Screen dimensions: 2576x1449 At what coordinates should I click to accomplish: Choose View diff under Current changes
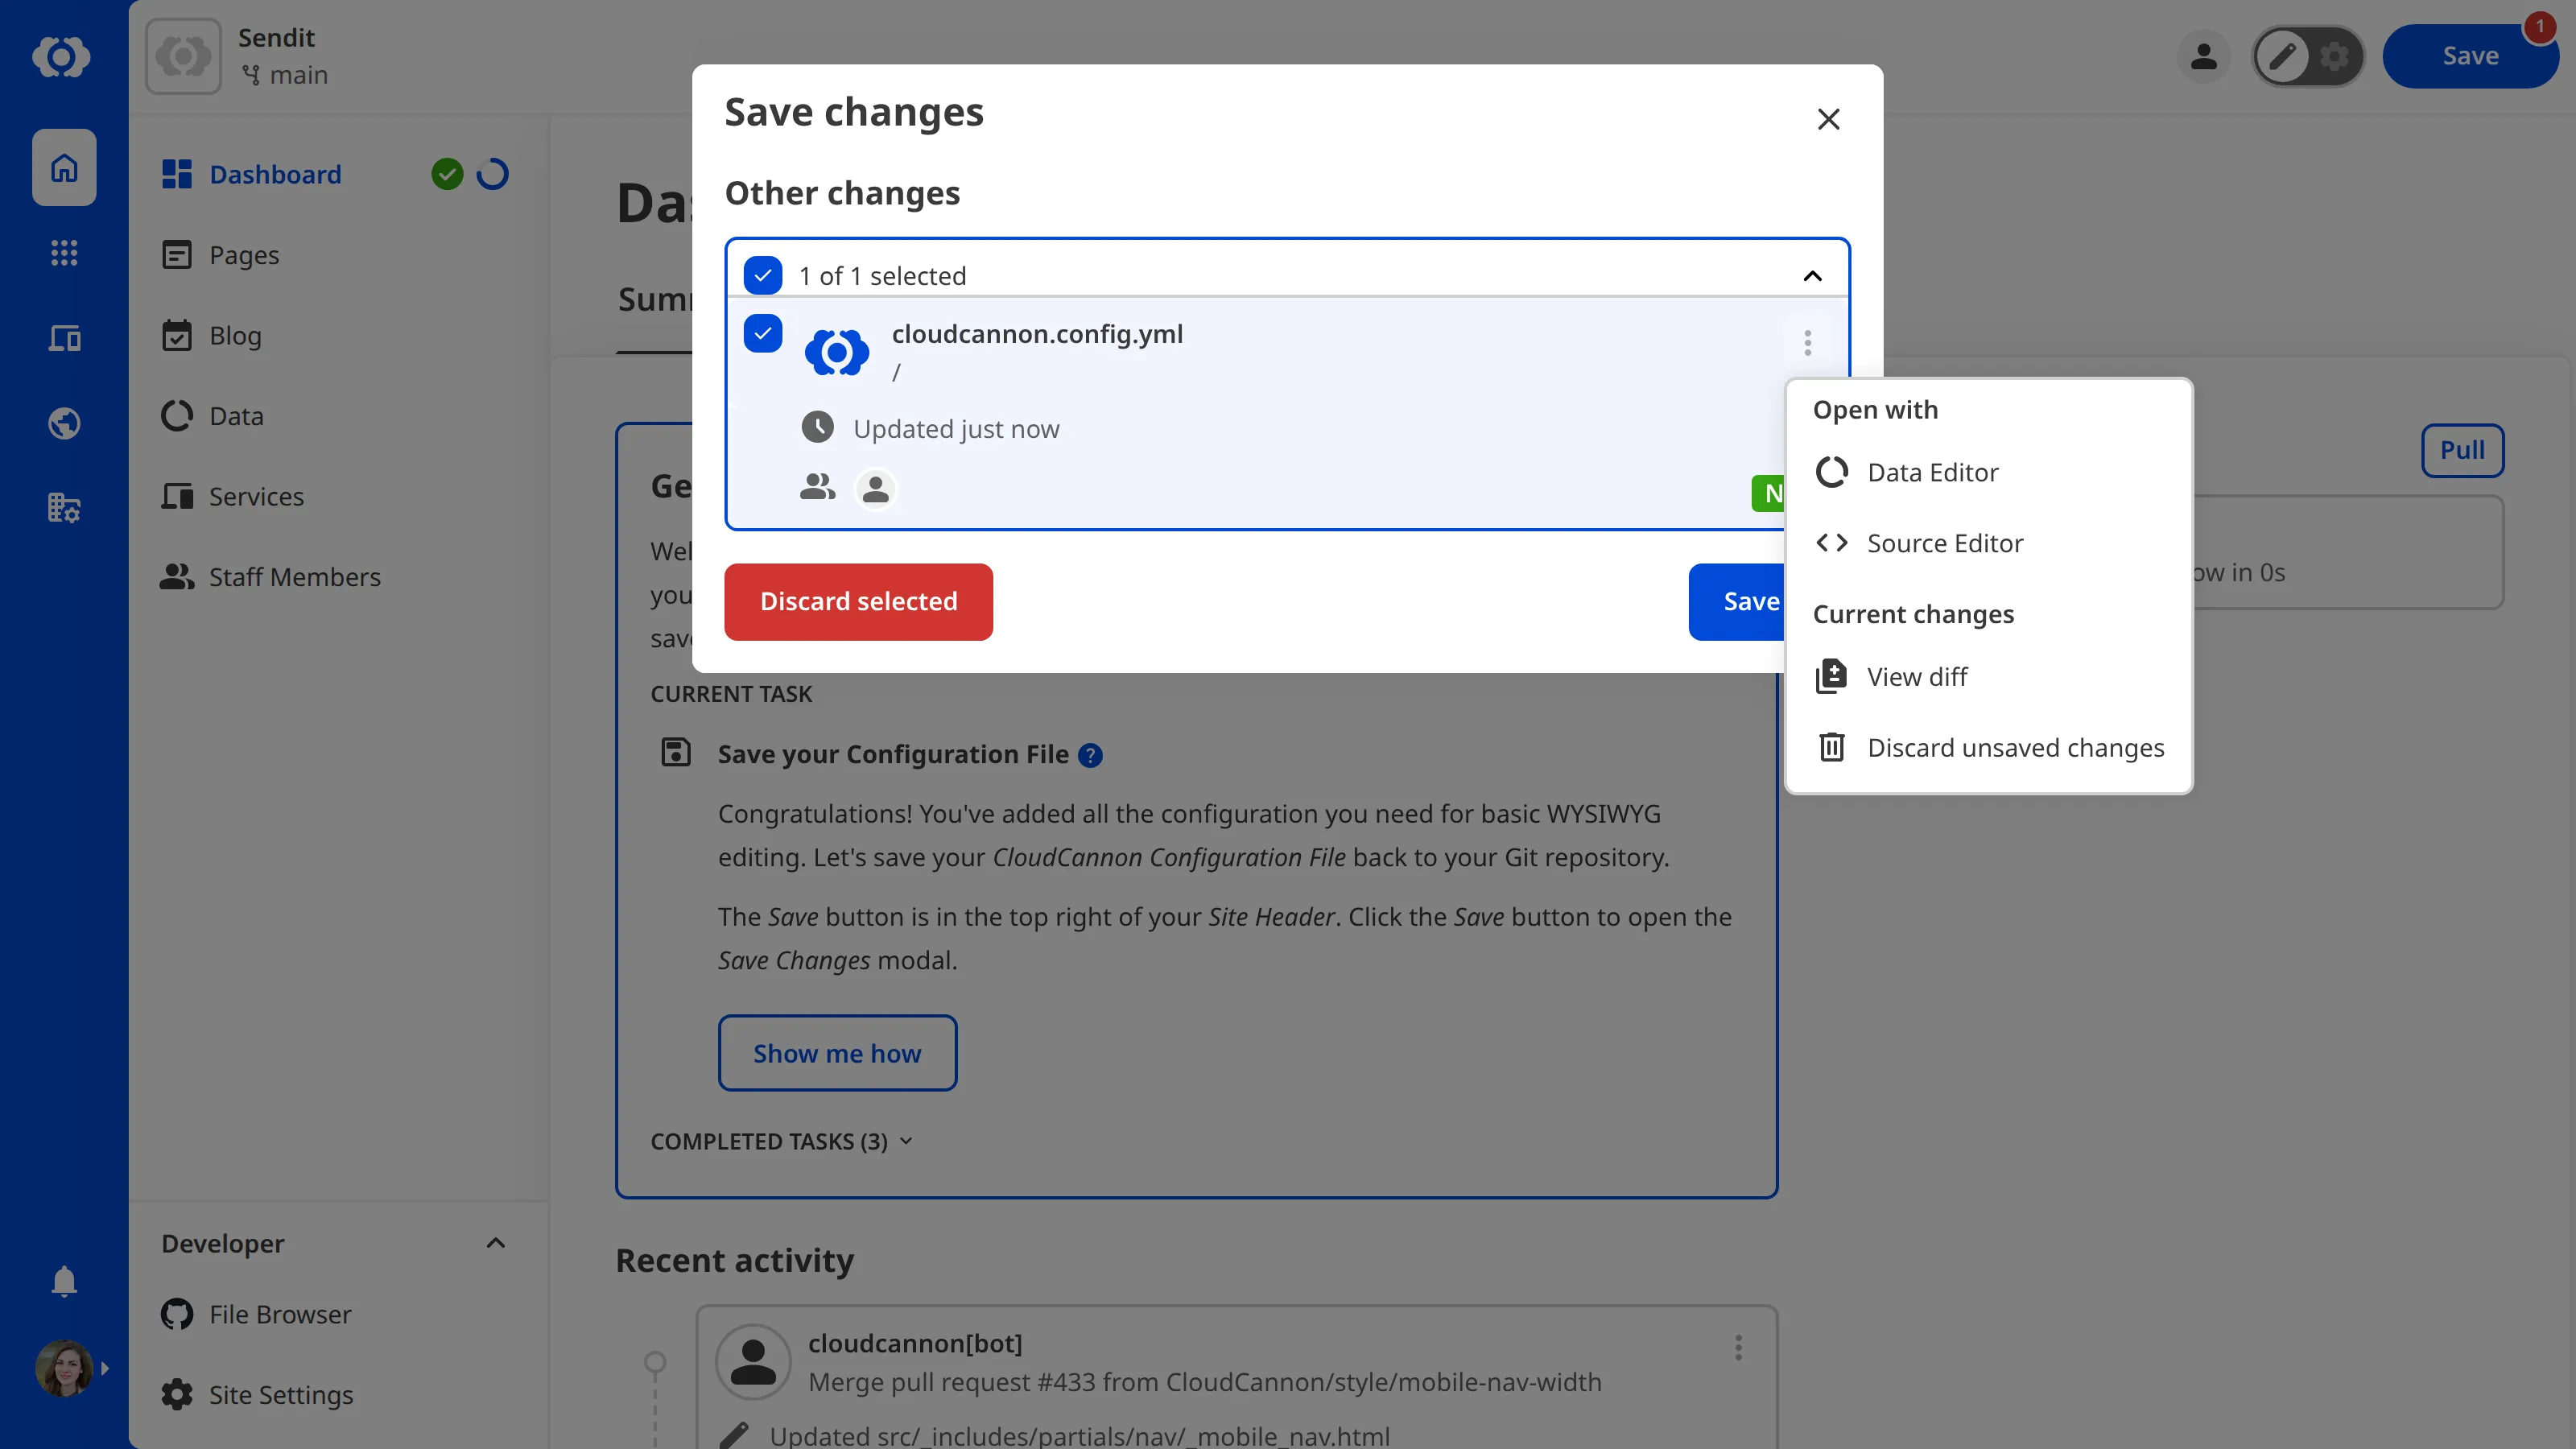(x=1917, y=676)
